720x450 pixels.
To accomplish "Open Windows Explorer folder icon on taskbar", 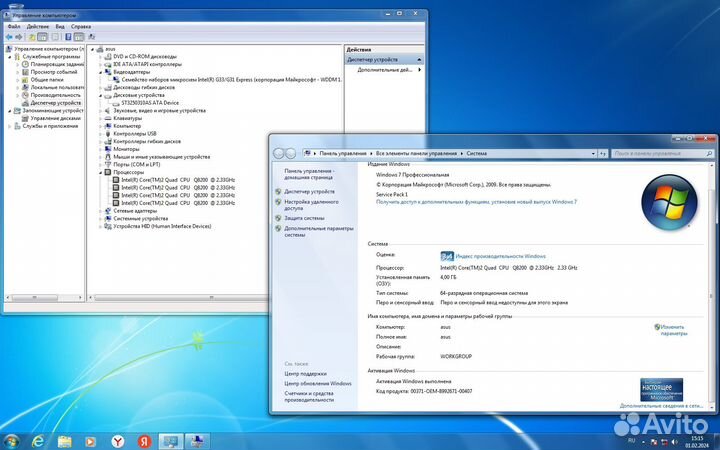I will coord(64,440).
